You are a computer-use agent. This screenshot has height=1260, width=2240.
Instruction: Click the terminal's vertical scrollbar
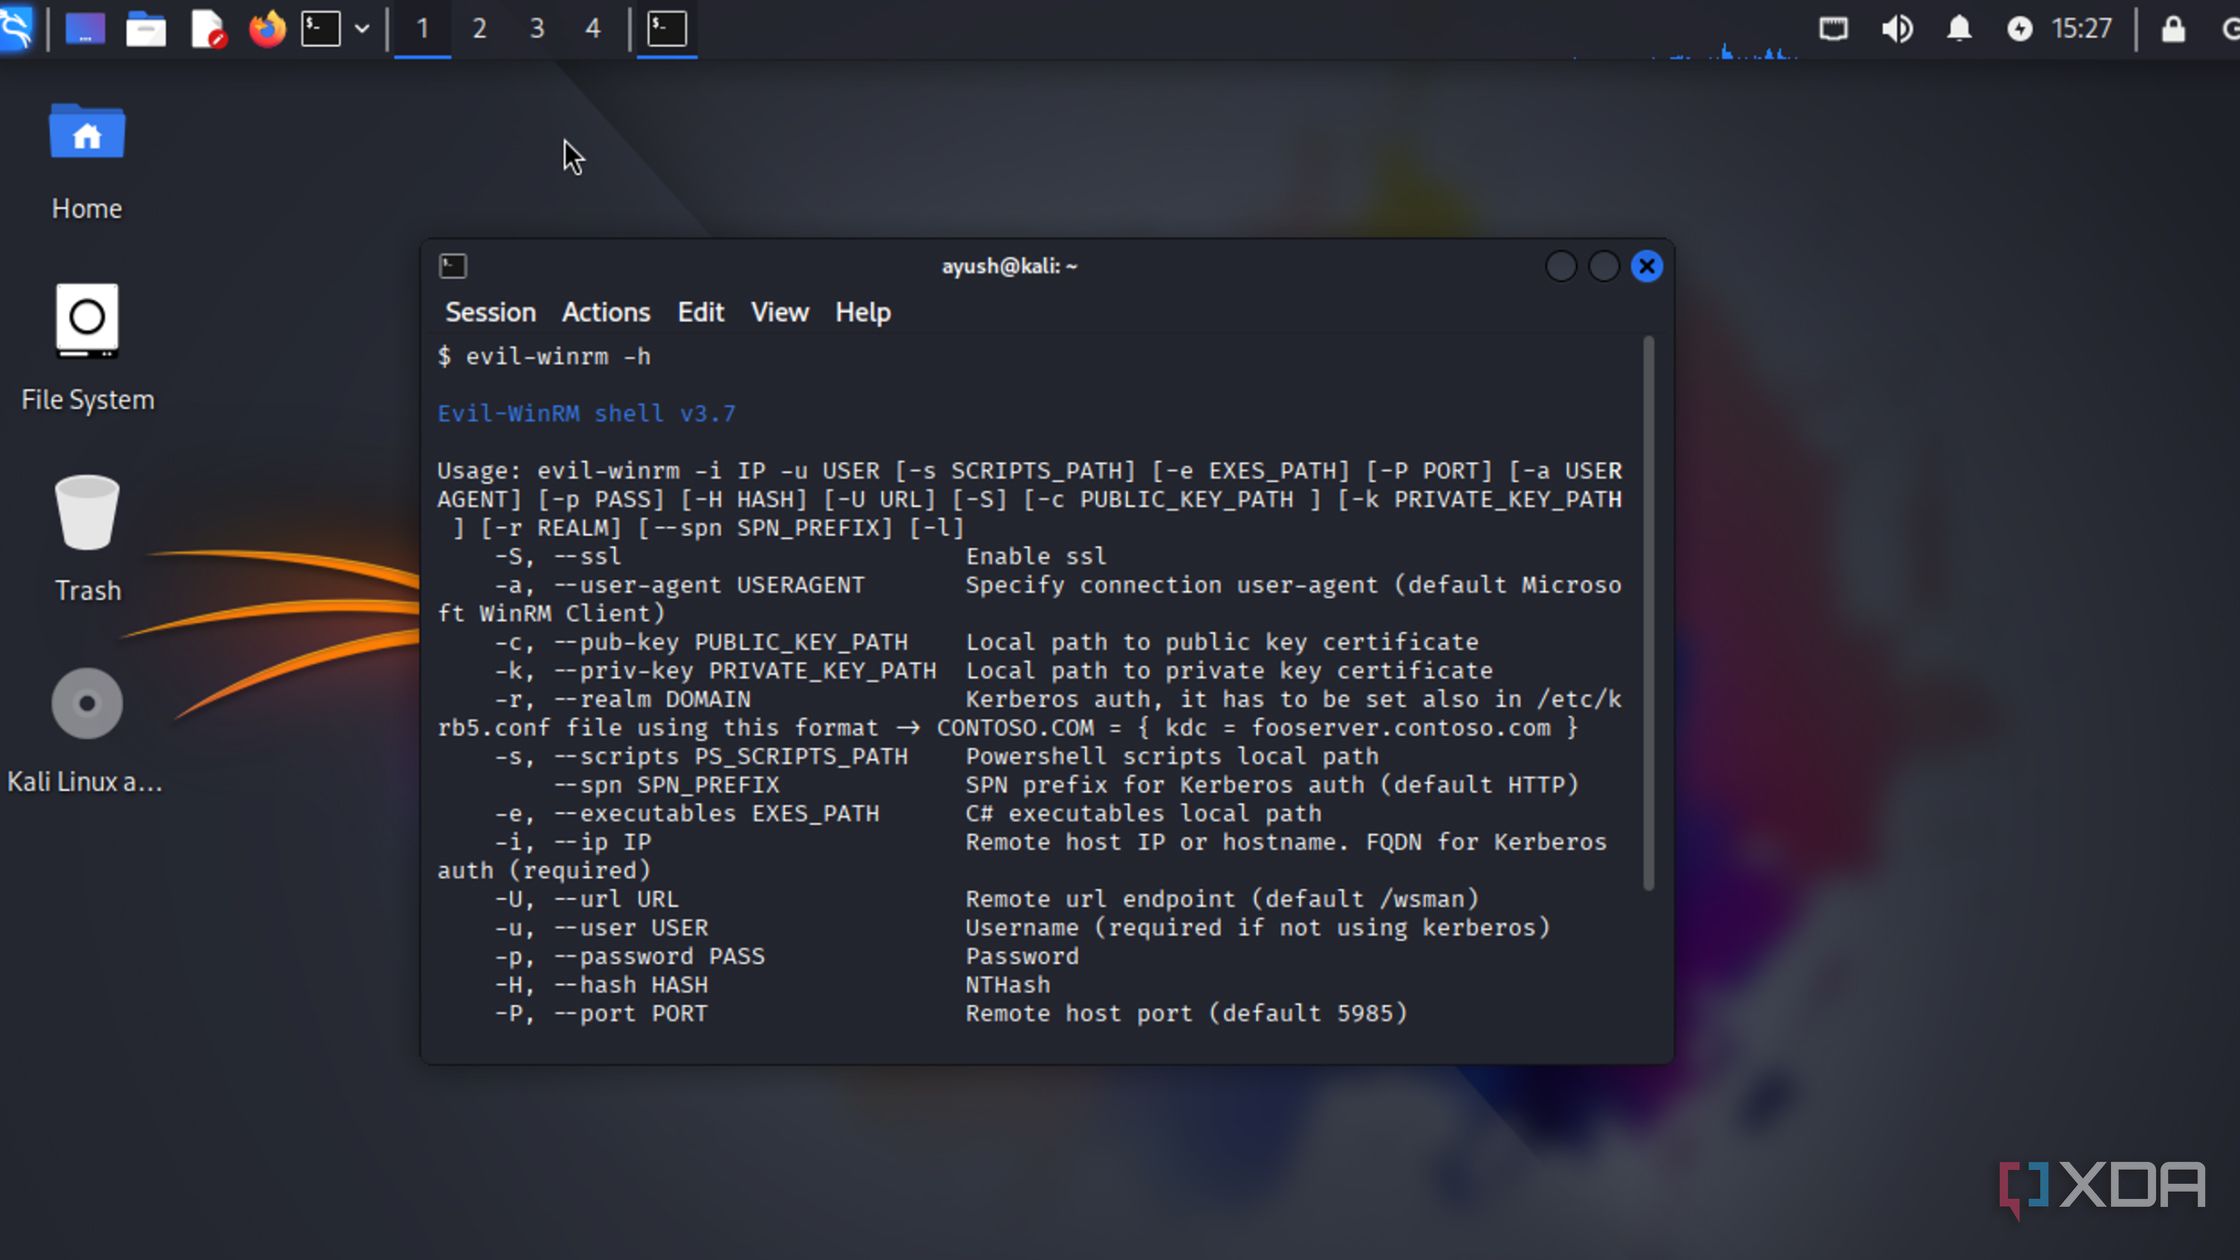point(1648,612)
